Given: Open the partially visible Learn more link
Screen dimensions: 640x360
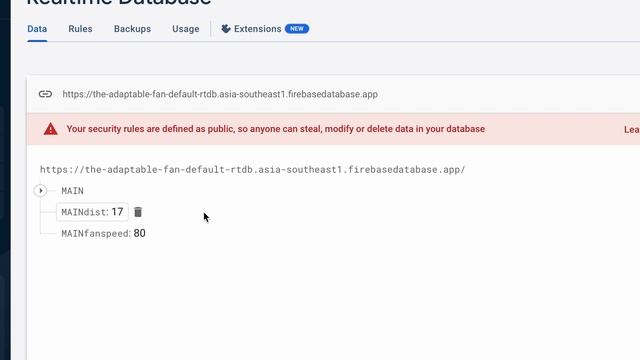Looking at the screenshot, I should click(631, 129).
